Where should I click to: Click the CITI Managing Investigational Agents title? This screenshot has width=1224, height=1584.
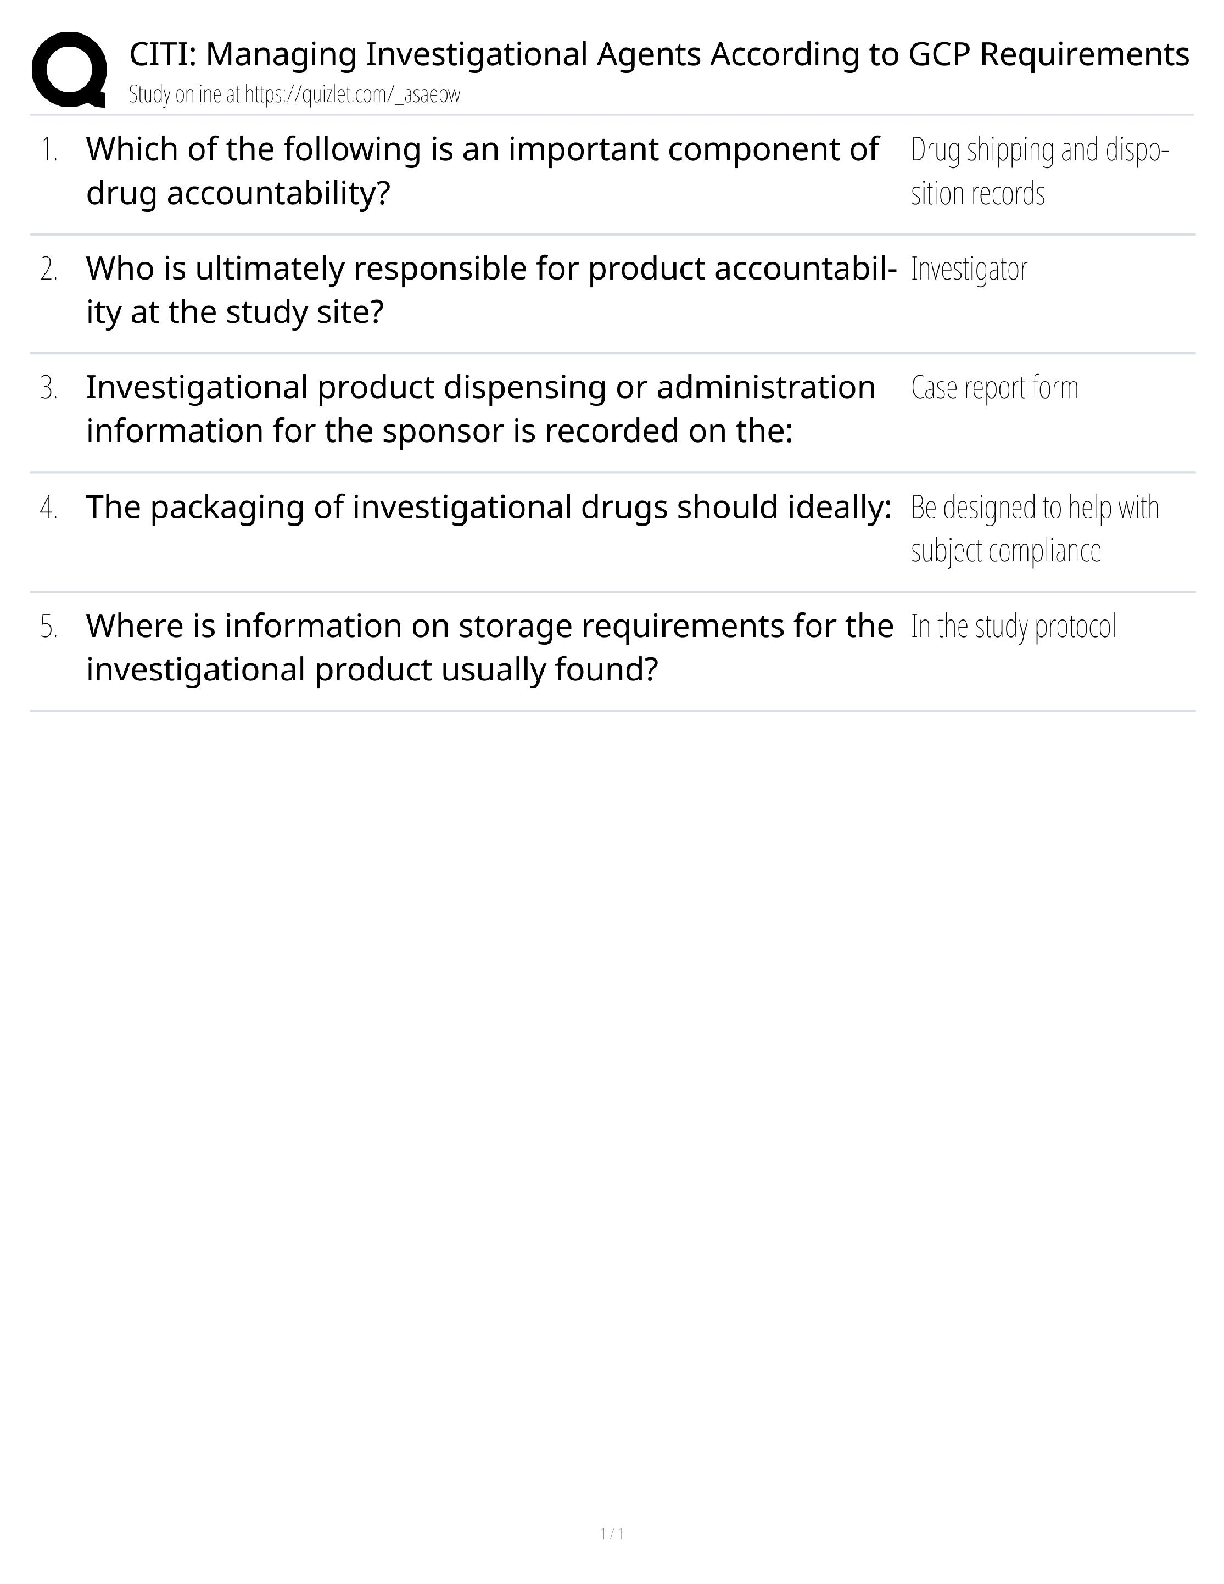point(659,54)
